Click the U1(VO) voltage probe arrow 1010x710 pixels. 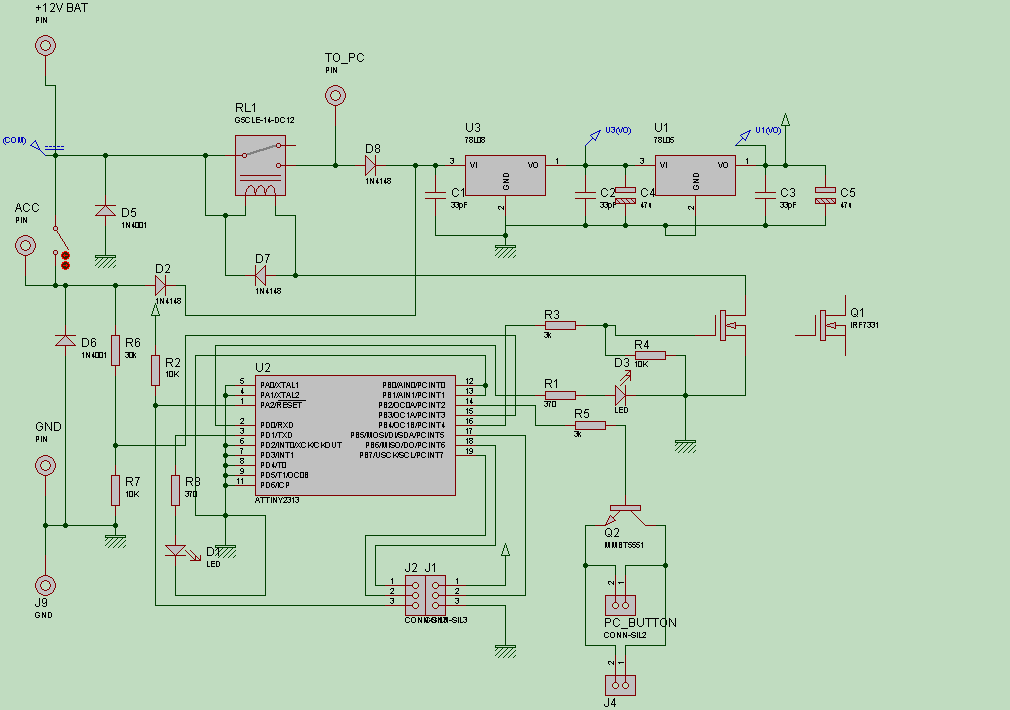coord(743,138)
